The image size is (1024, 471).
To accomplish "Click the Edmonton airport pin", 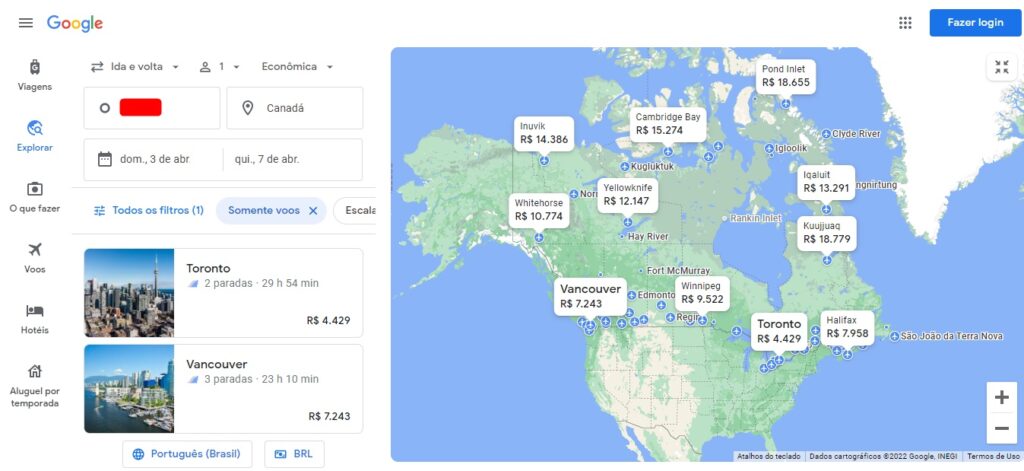I will [x=632, y=295].
